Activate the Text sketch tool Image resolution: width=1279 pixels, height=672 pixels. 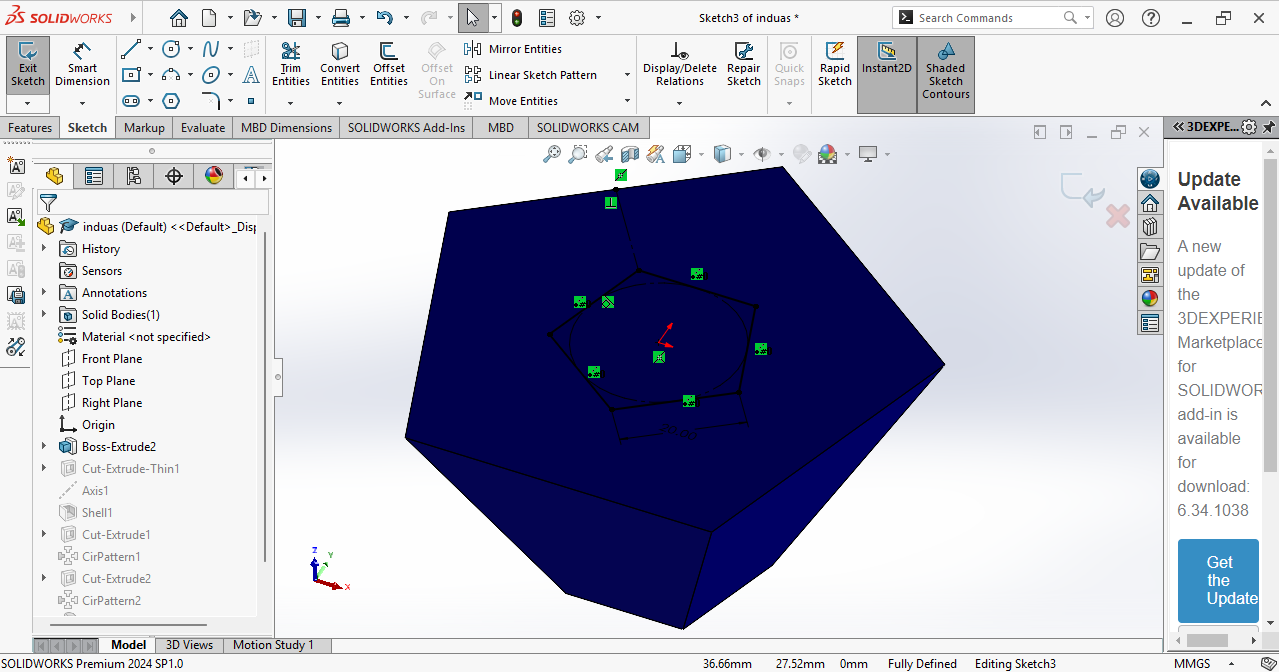pyautogui.click(x=251, y=75)
